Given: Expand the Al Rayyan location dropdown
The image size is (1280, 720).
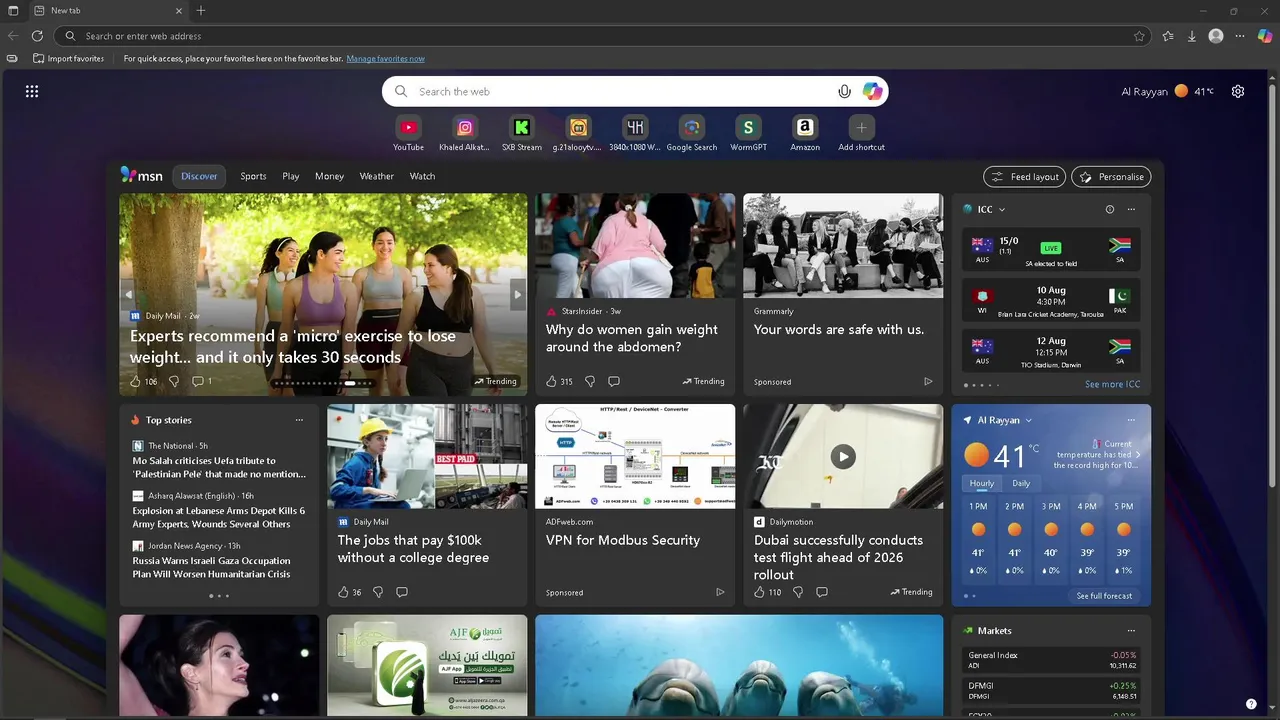Looking at the screenshot, I should tap(1028, 420).
